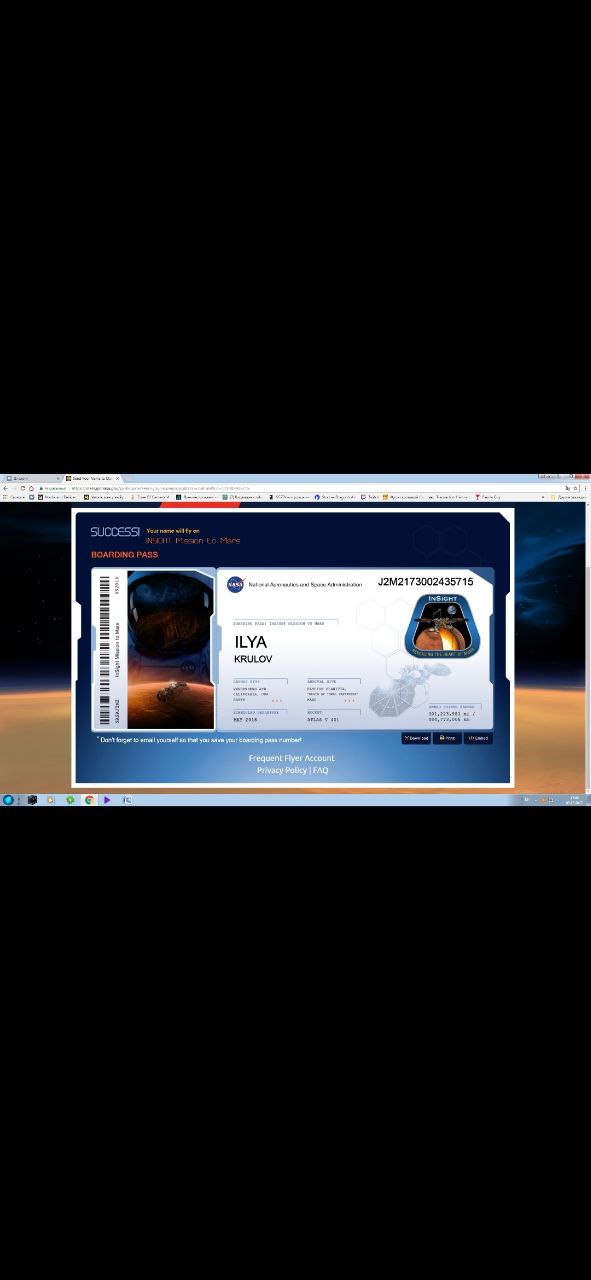Click the browser Forward arrow button
591x1280 pixels.
point(14,488)
